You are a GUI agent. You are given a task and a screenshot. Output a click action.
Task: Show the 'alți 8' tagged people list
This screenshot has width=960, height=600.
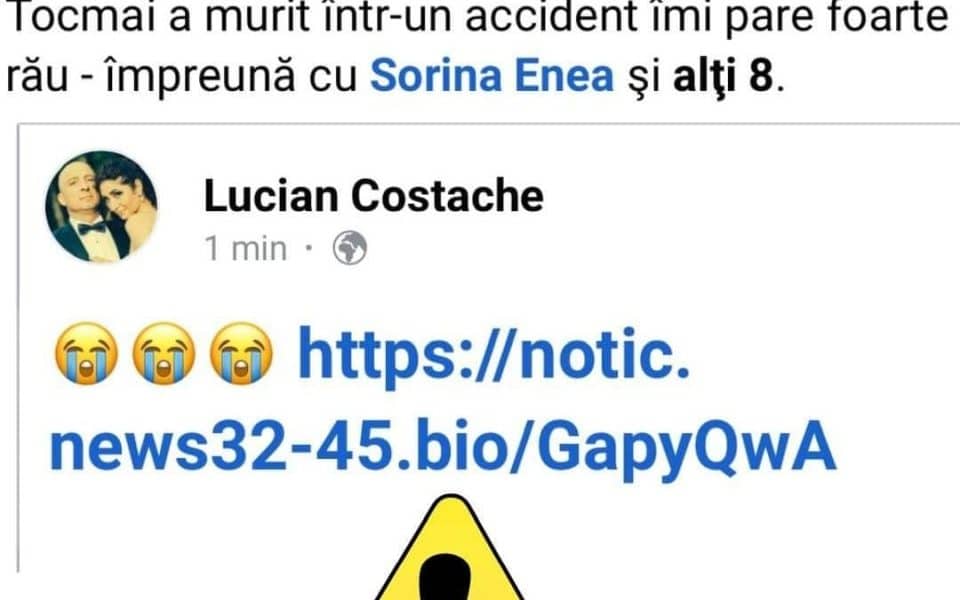[x=724, y=77]
